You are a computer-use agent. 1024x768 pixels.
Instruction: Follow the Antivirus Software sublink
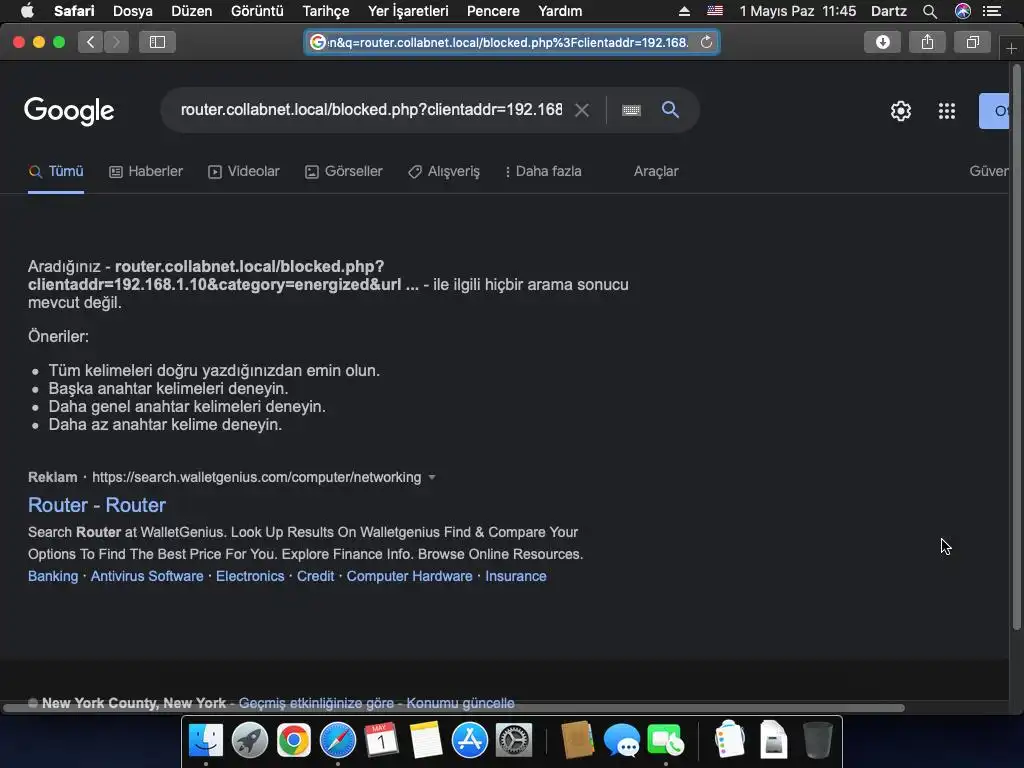click(147, 576)
